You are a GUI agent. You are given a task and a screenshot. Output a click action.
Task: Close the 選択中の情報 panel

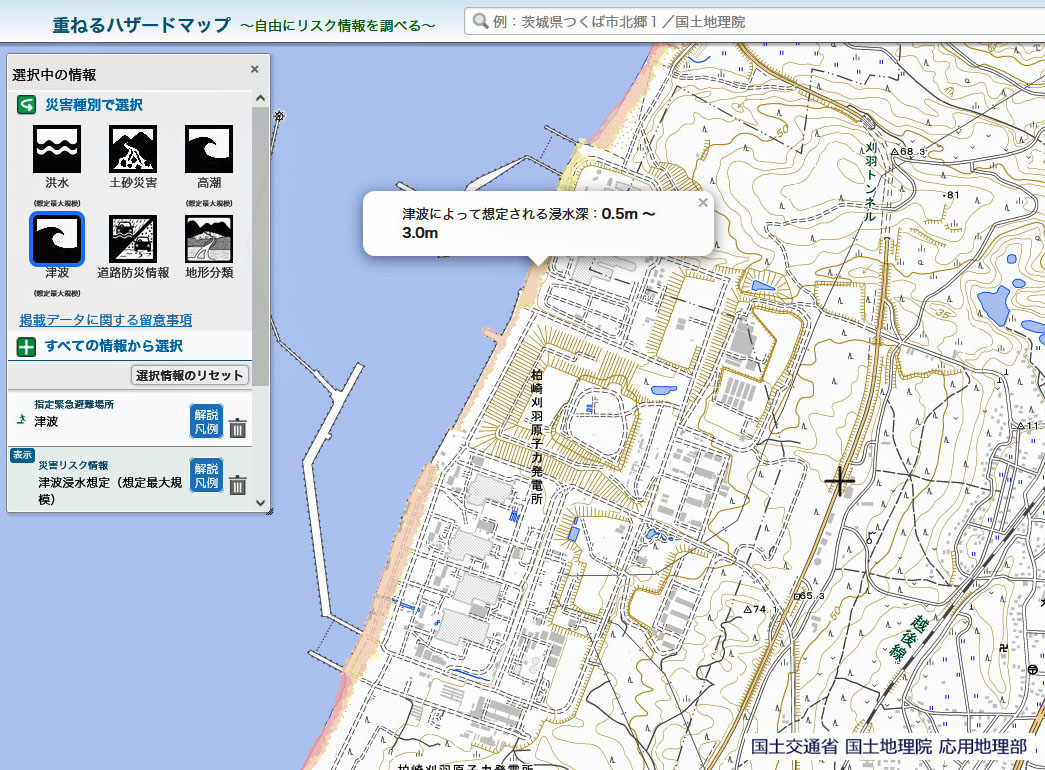[254, 69]
